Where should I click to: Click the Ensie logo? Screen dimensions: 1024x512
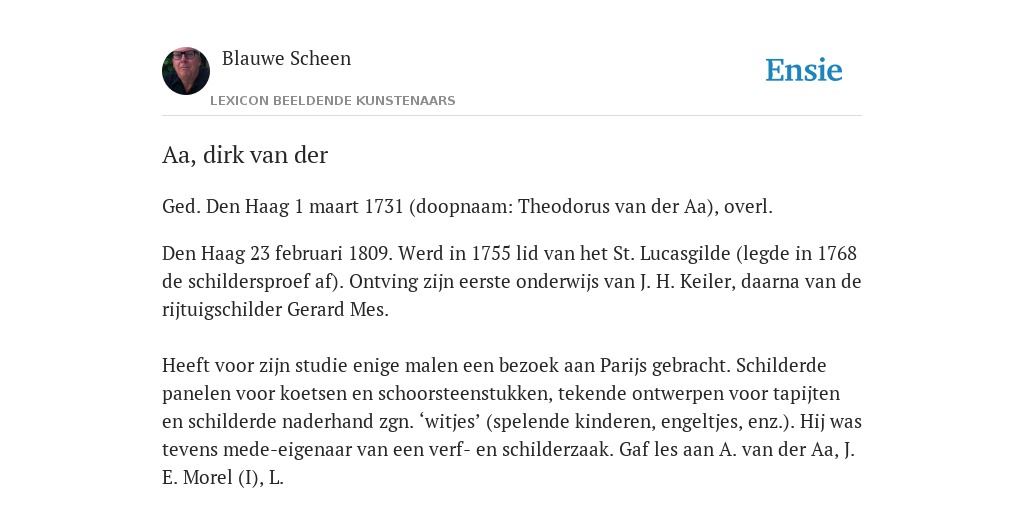point(804,70)
